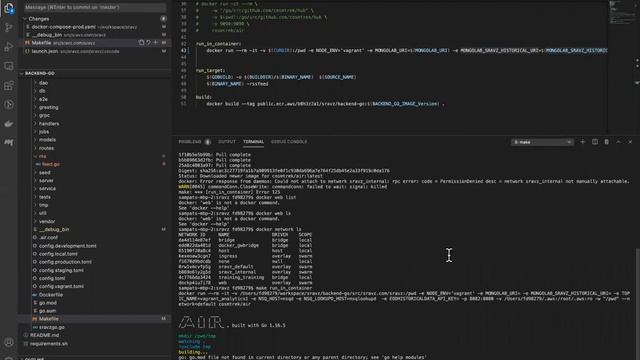
Task: Collapse the BACKEND-GO folder section
Action: pos(22,73)
